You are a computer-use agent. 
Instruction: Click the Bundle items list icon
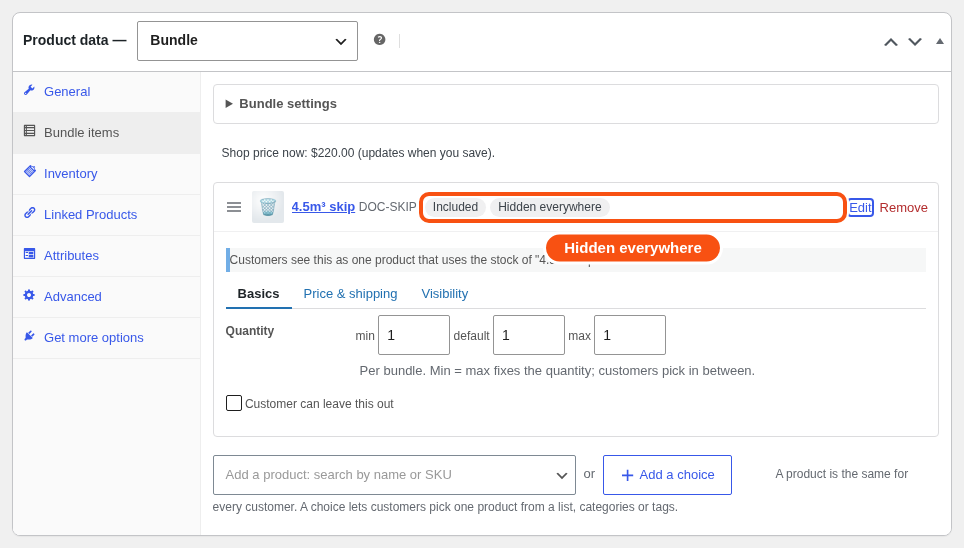(x=29, y=130)
